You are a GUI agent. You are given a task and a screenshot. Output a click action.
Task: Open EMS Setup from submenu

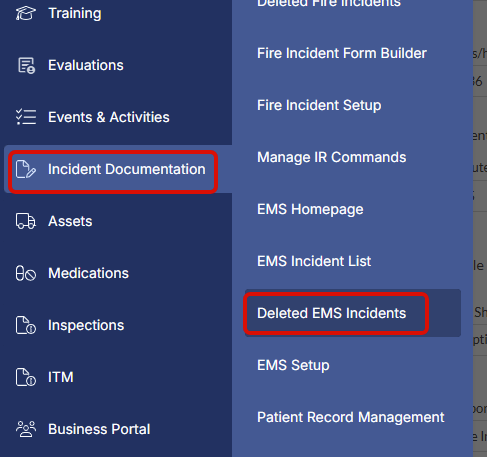[293, 366]
